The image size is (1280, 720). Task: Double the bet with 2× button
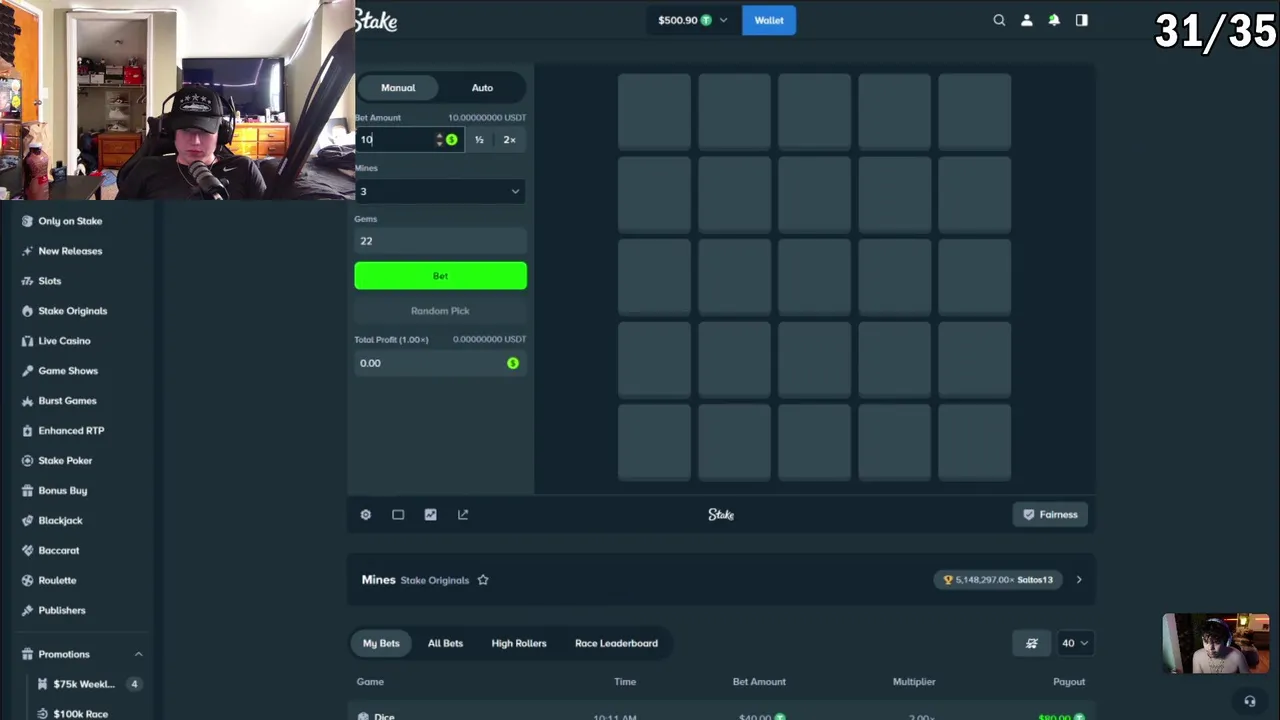pyautogui.click(x=509, y=140)
